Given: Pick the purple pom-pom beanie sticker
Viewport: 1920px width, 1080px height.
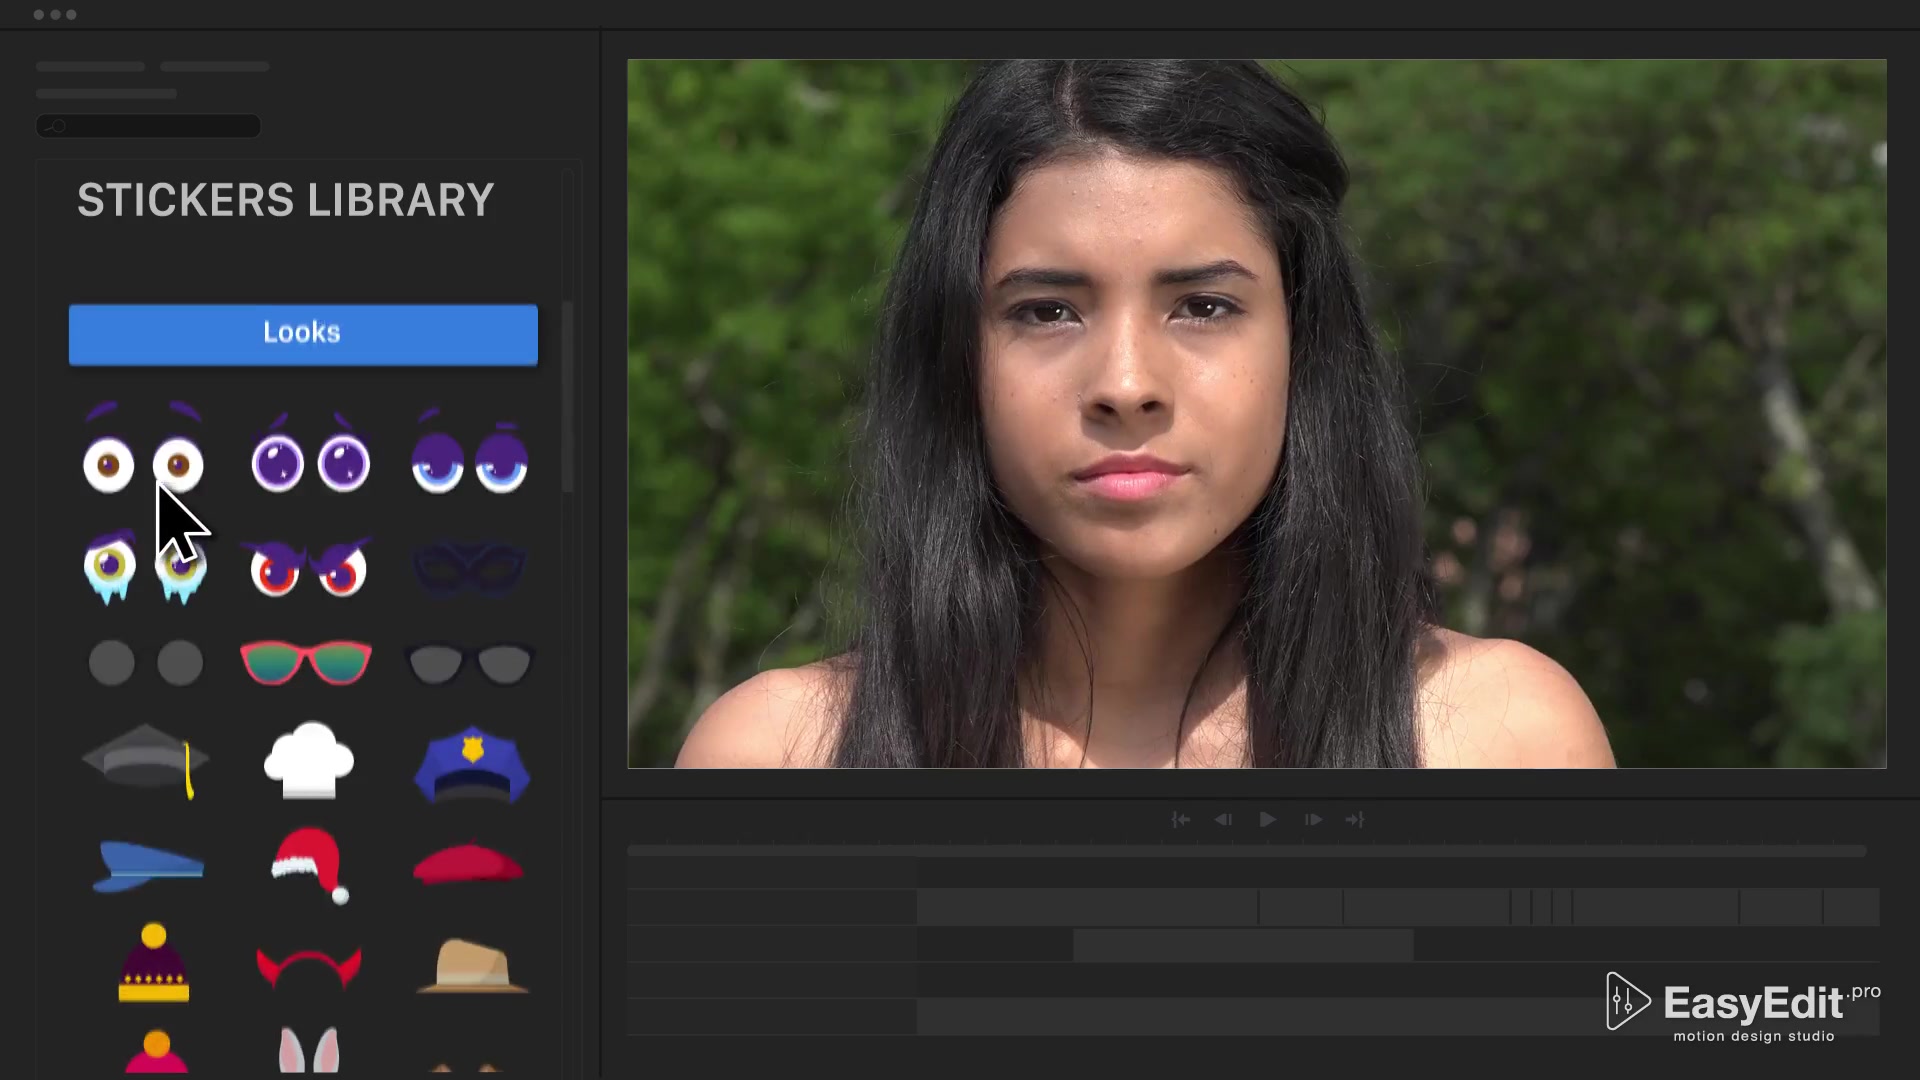Looking at the screenshot, I should (x=154, y=963).
